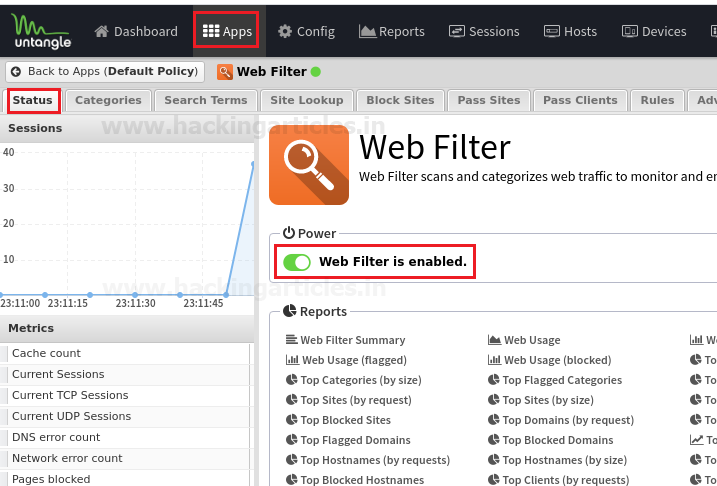This screenshot has height=486, width=717.
Task: Select the DNS error count metric row
Action: pos(125,438)
